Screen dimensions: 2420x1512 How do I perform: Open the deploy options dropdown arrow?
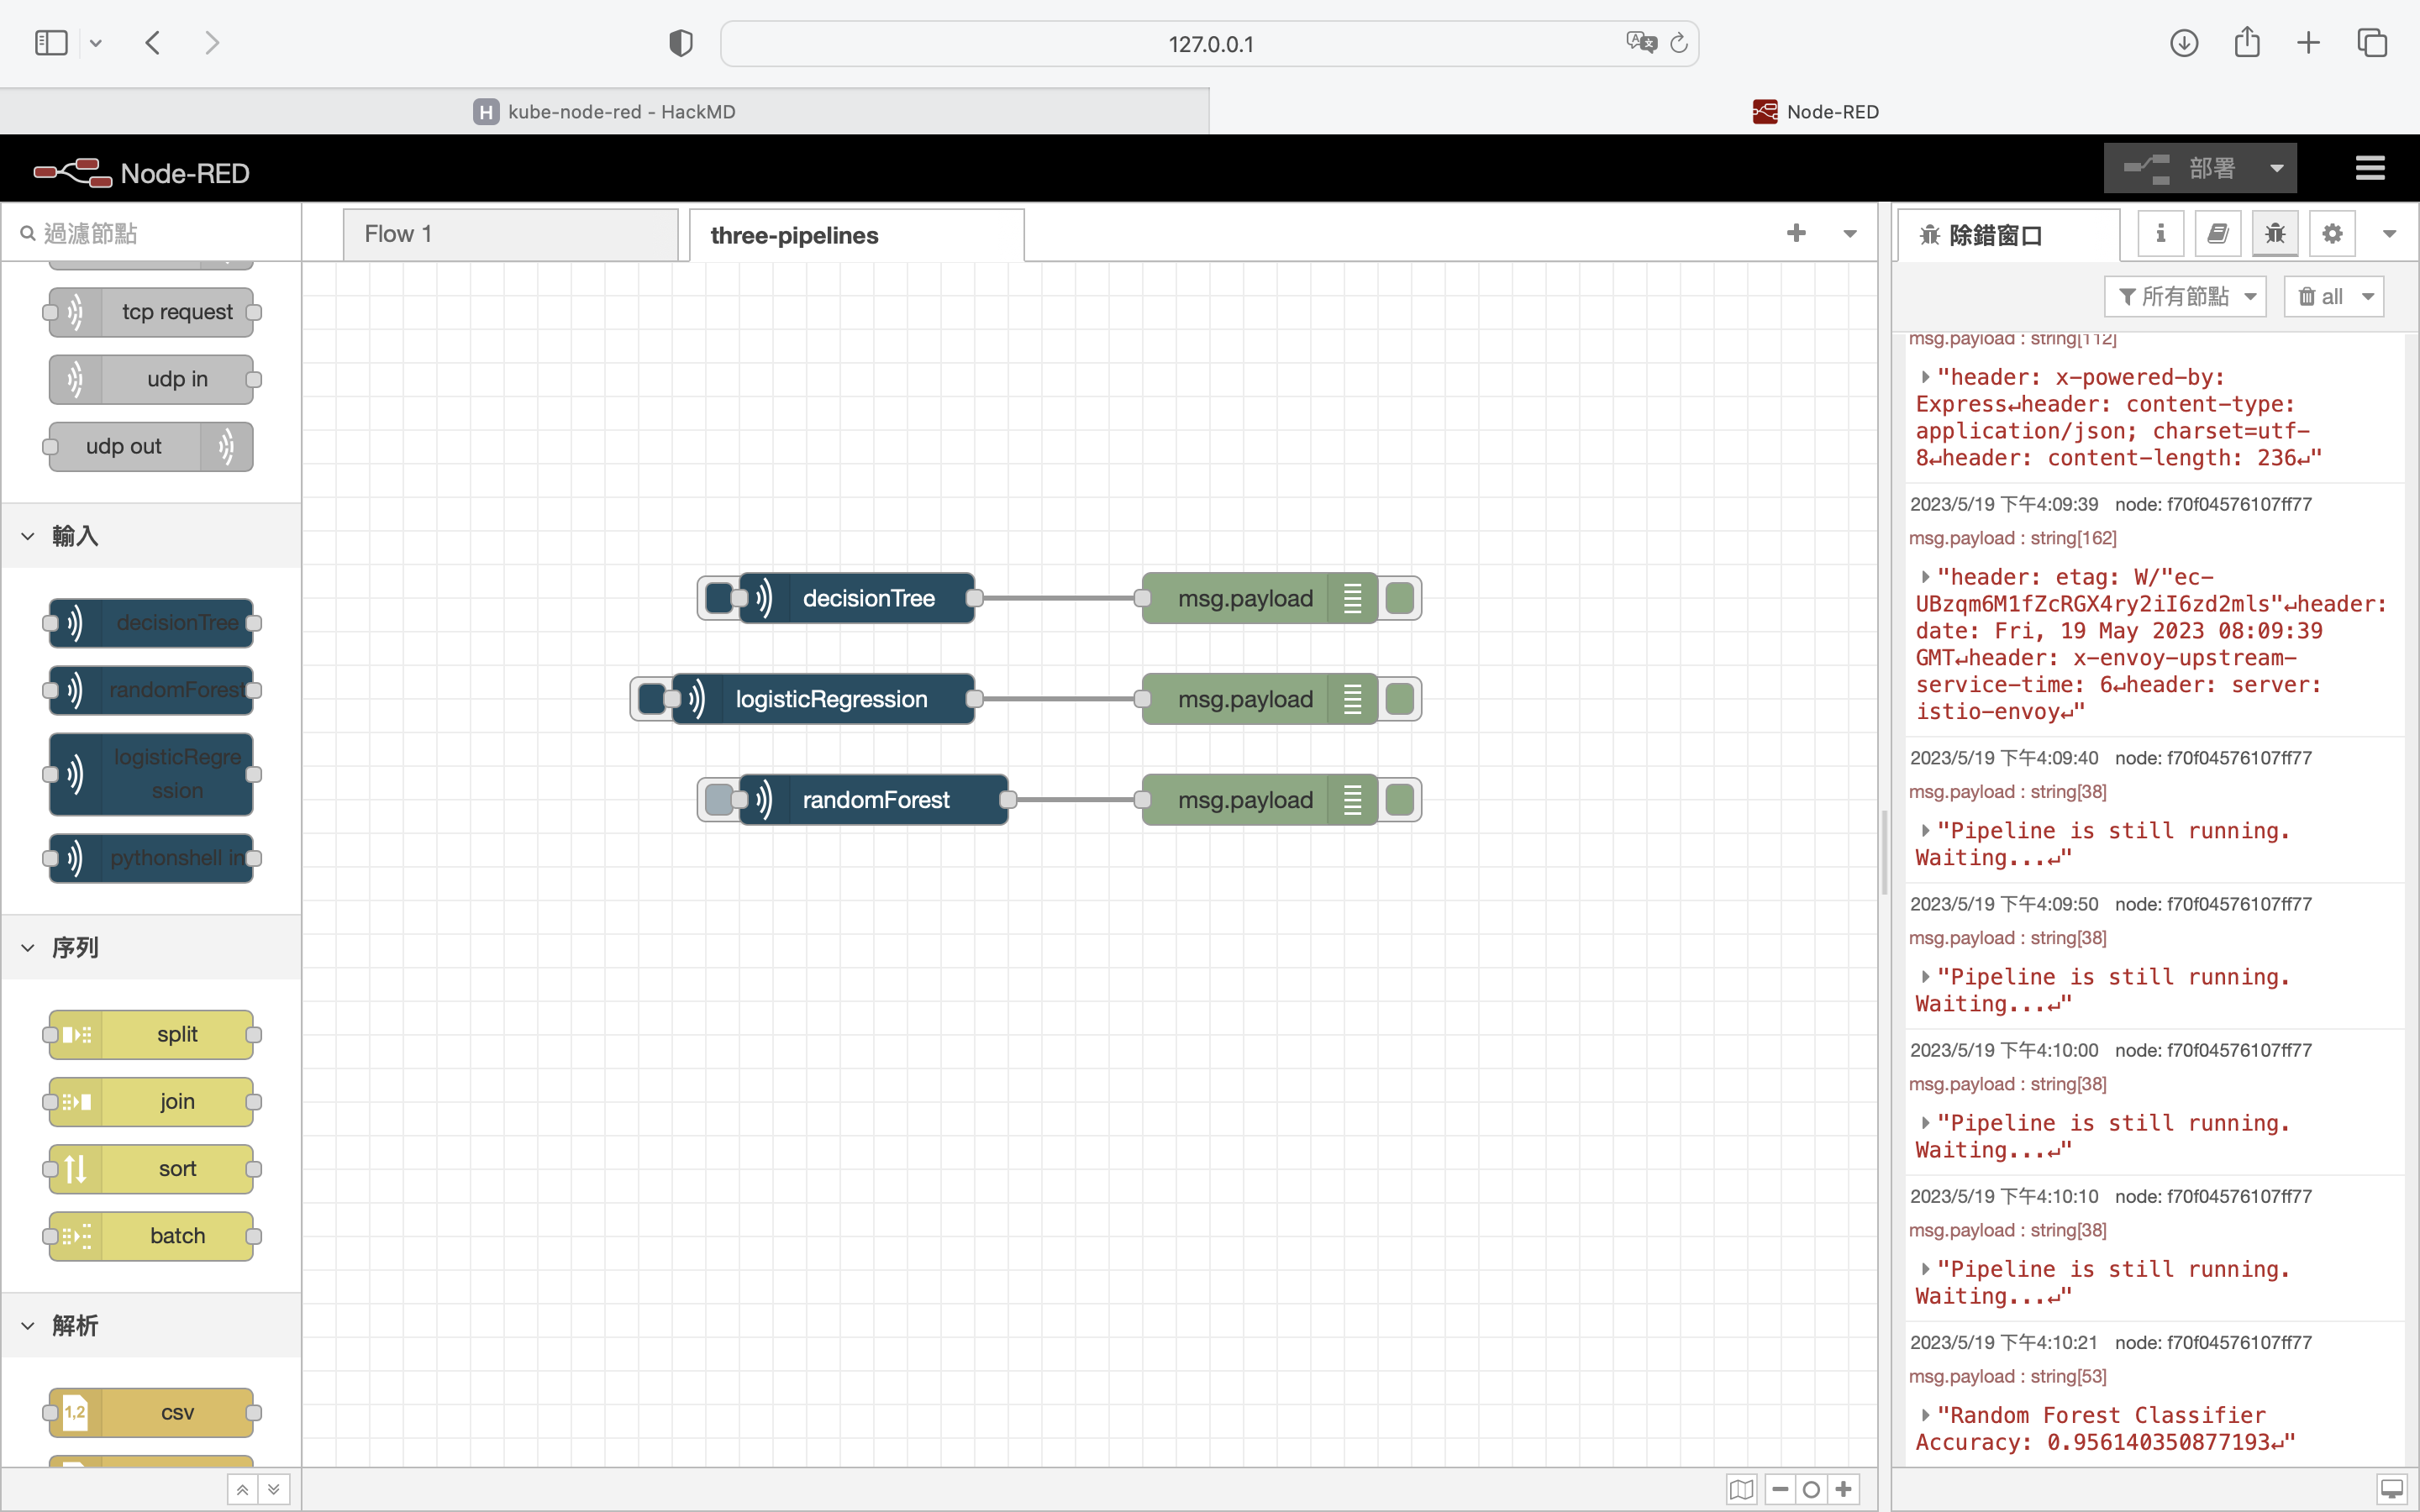2276,168
